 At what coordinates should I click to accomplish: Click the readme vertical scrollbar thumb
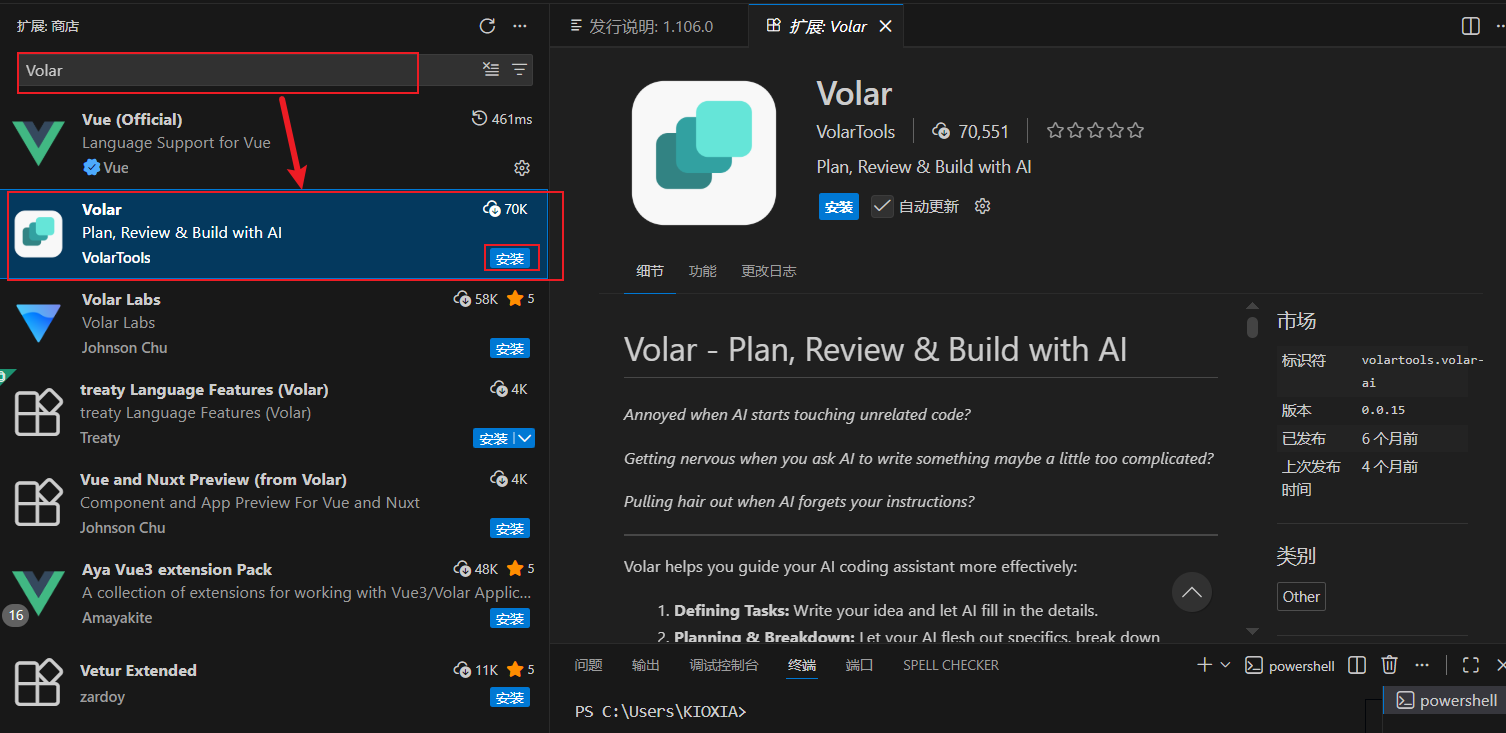[1252, 326]
